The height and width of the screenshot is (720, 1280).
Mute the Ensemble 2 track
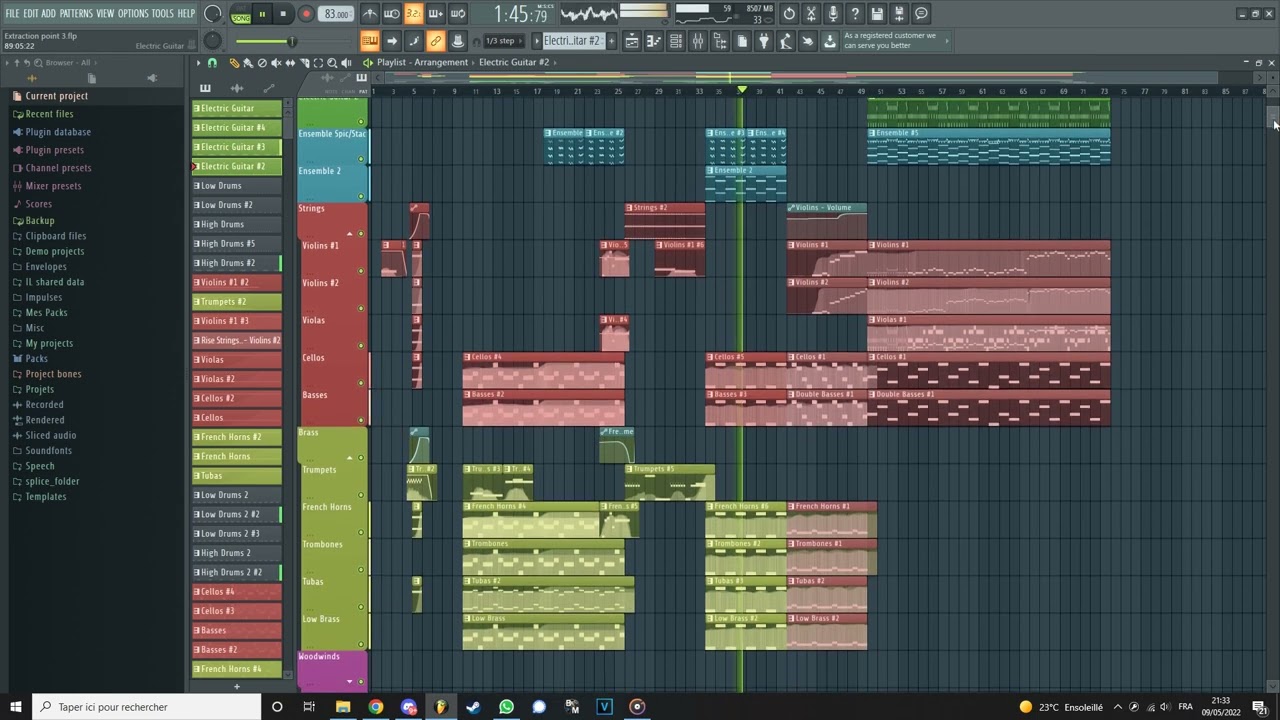(361, 196)
